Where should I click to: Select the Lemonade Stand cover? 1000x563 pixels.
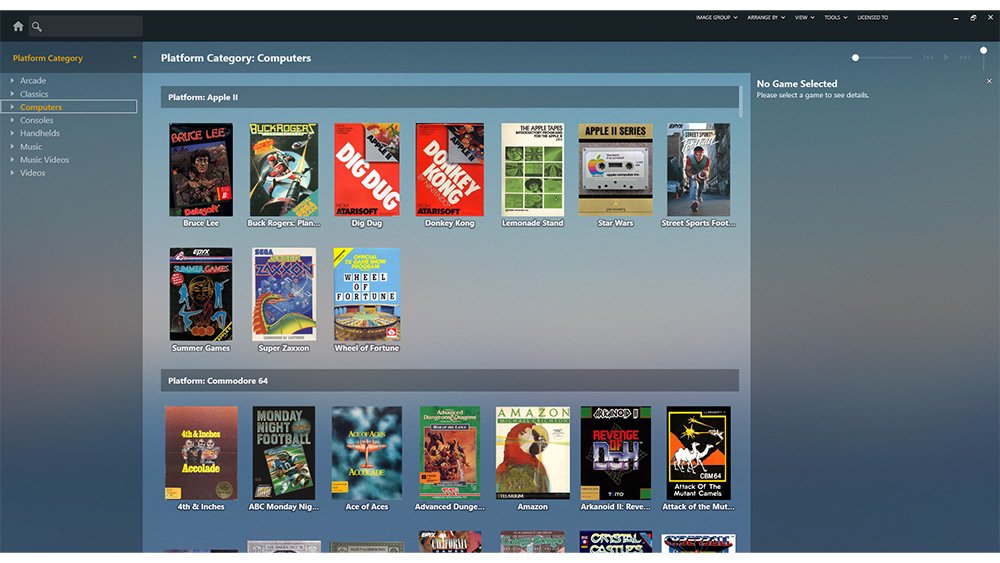(x=533, y=170)
